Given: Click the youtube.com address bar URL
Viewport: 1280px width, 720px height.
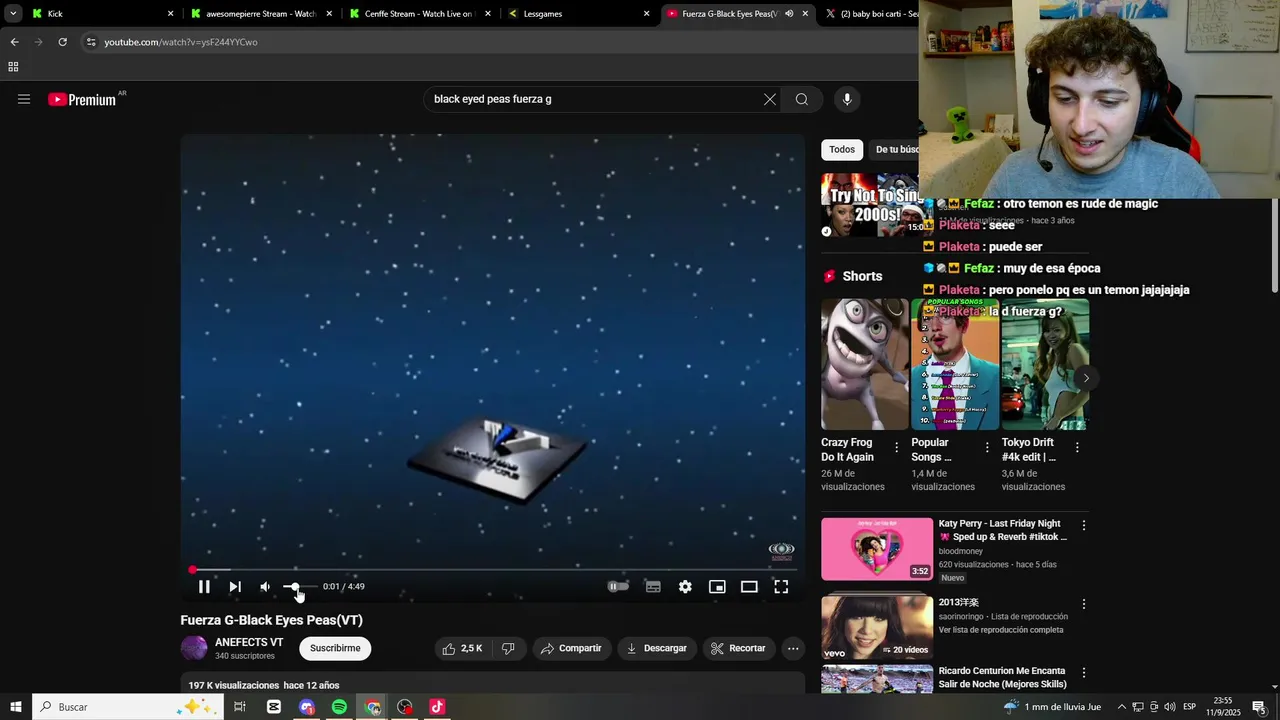Looking at the screenshot, I should click(181, 42).
